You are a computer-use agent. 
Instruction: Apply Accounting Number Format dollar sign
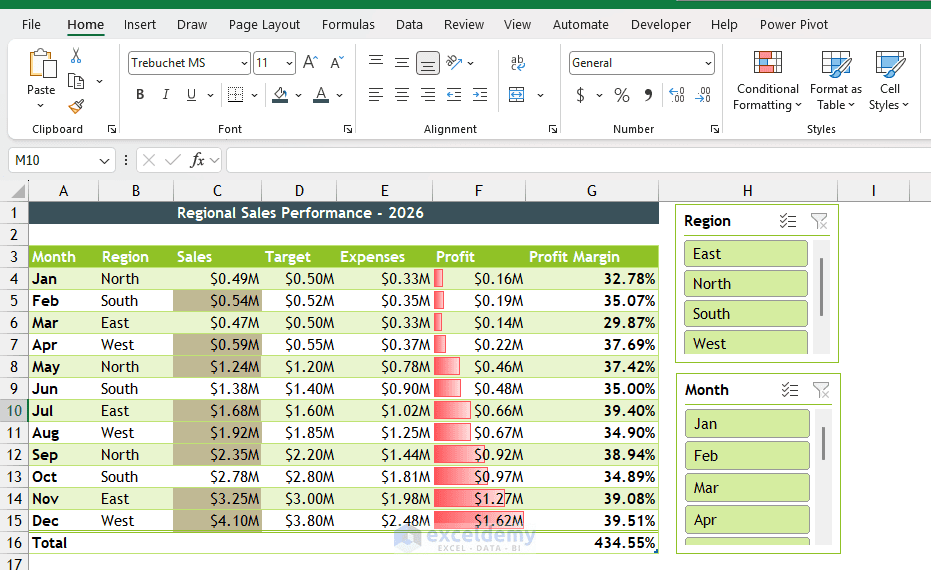click(x=580, y=95)
